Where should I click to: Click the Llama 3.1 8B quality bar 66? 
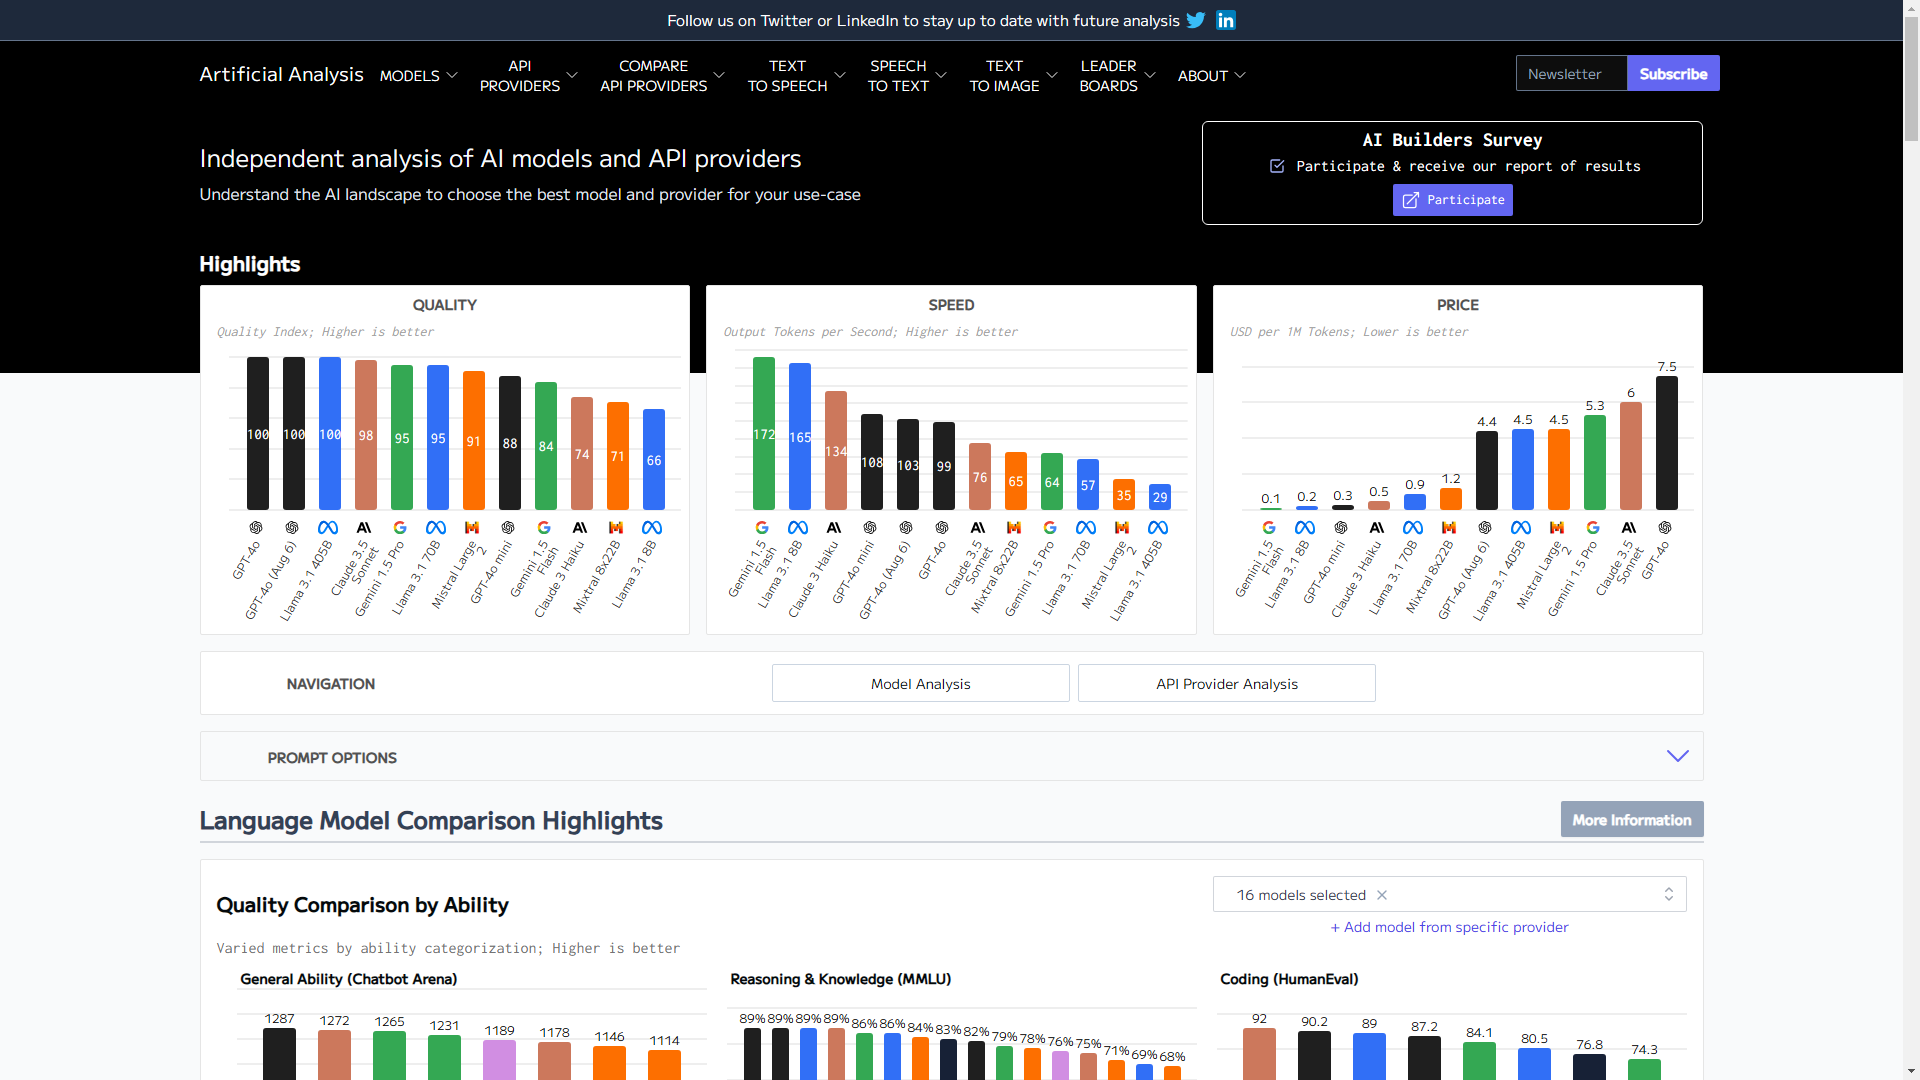point(654,459)
